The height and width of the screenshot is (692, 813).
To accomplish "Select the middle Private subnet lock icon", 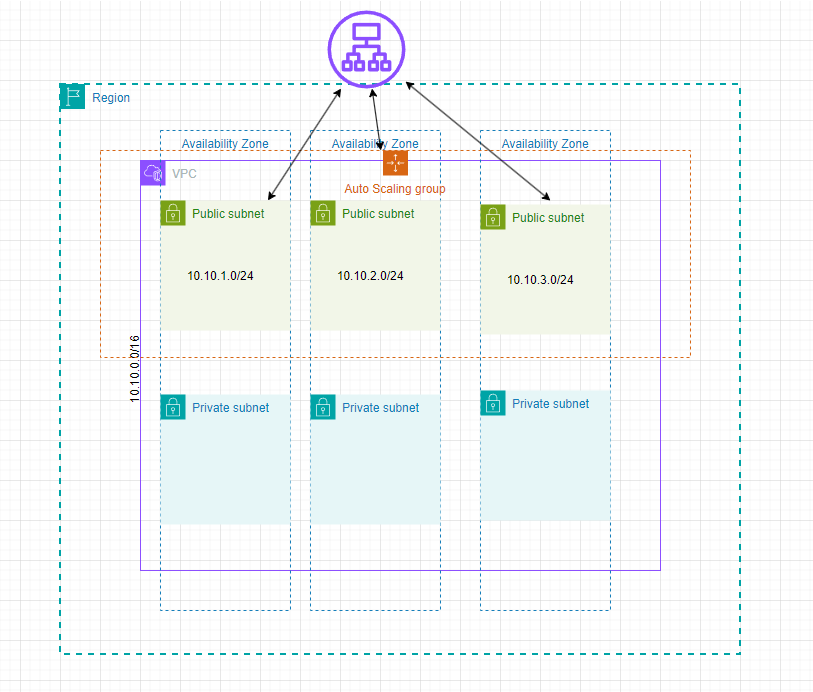I will tap(322, 407).
